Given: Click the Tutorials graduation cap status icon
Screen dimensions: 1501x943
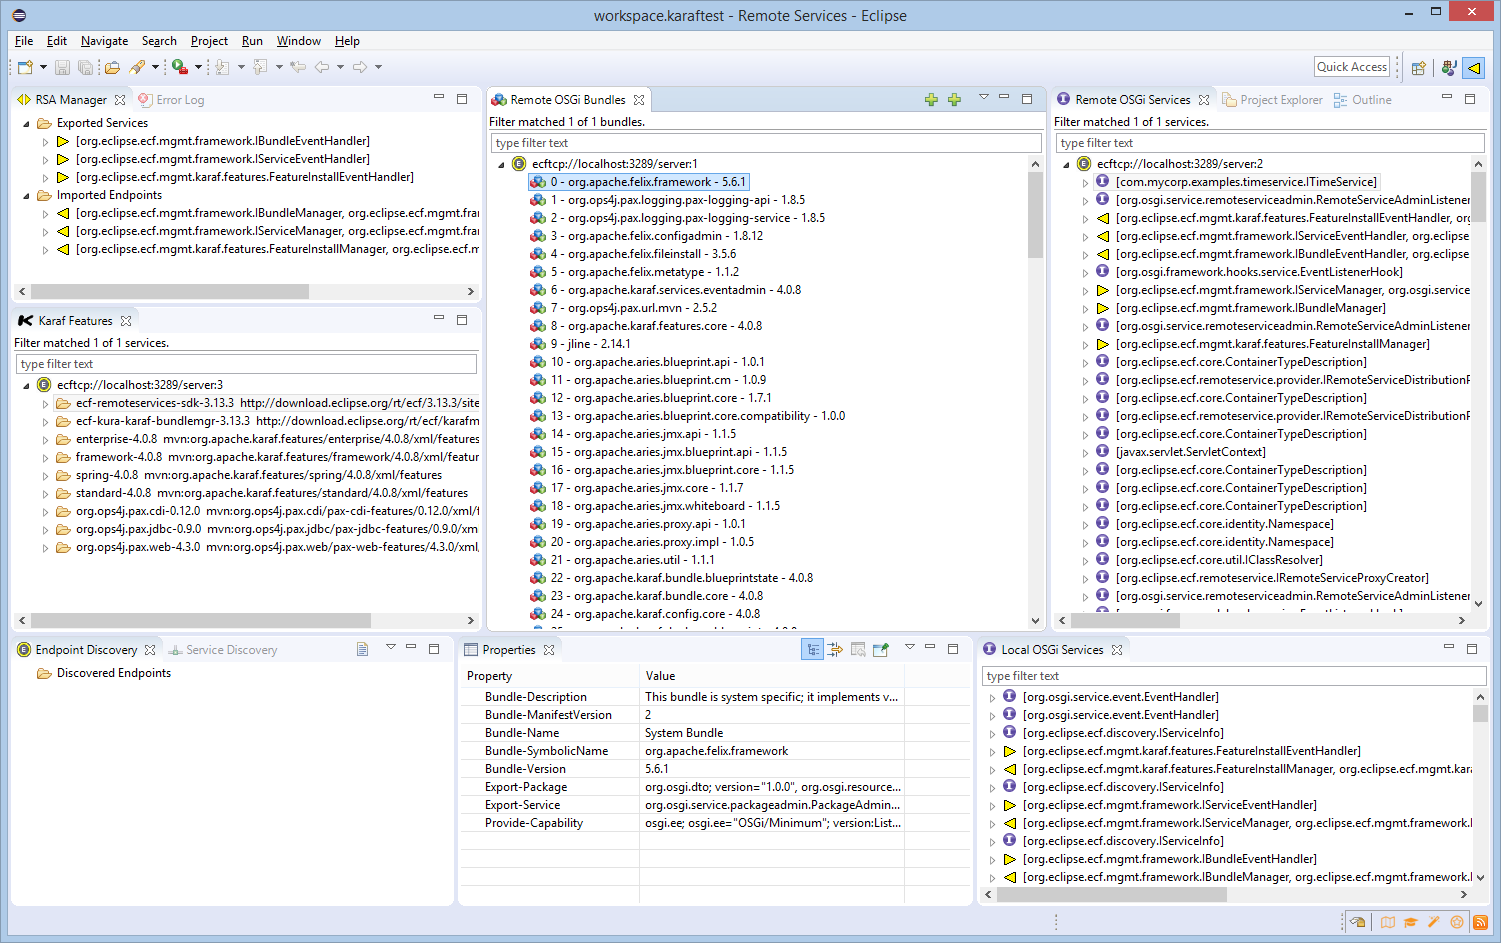Looking at the screenshot, I should (x=1411, y=922).
